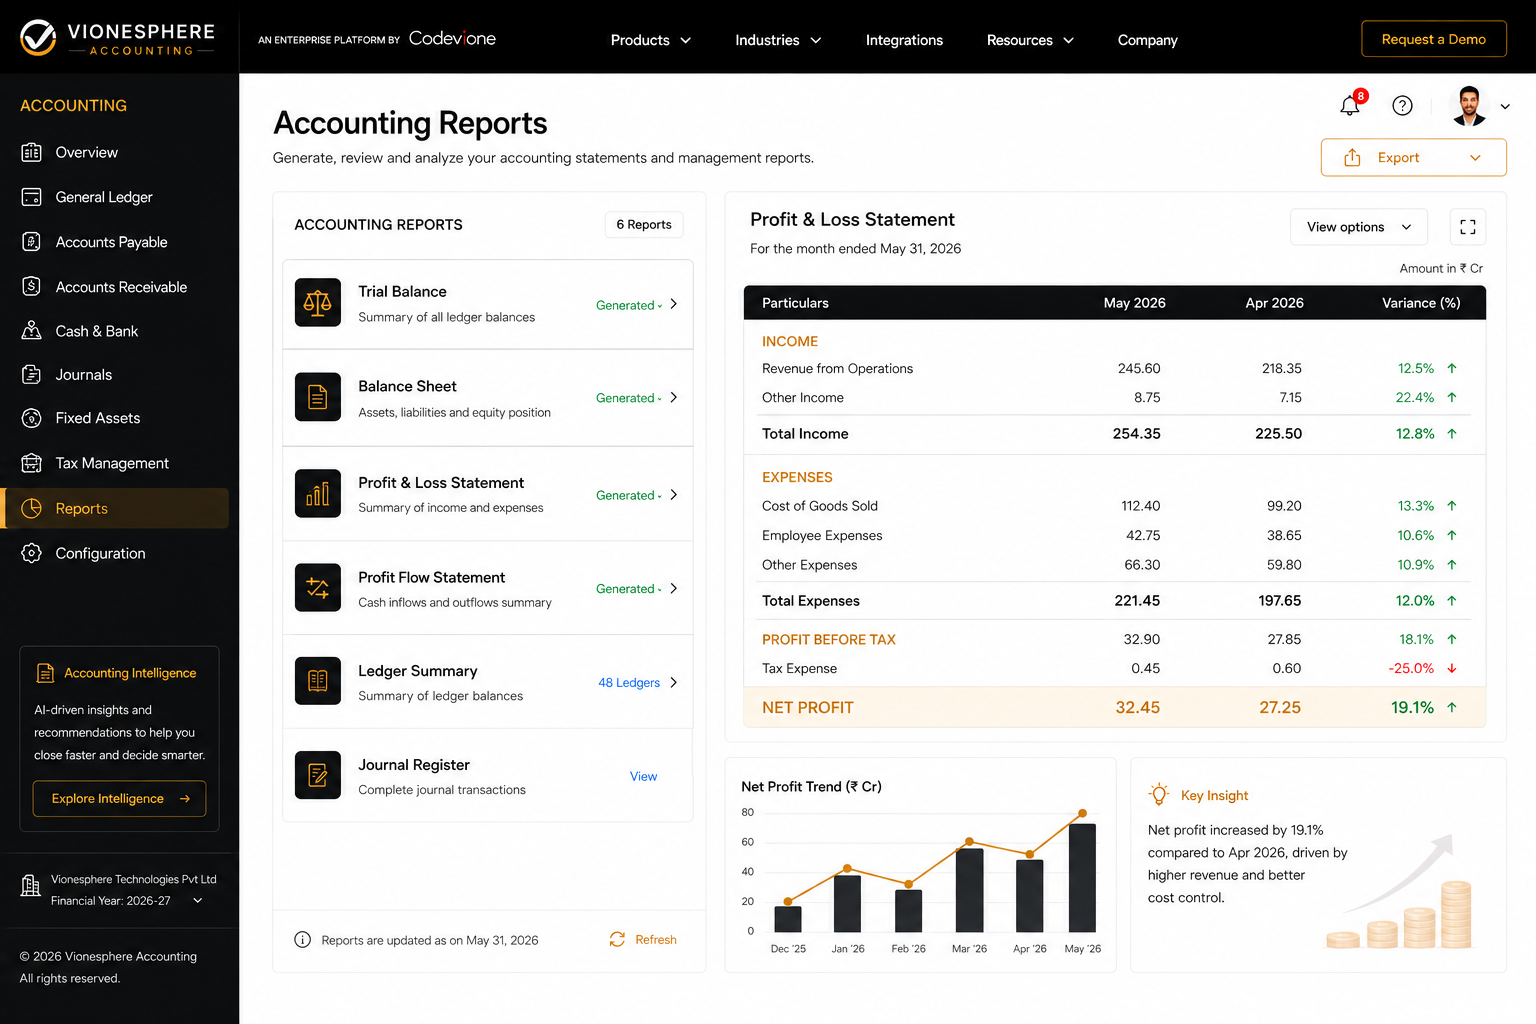Open the notifications bell icon

click(1351, 105)
